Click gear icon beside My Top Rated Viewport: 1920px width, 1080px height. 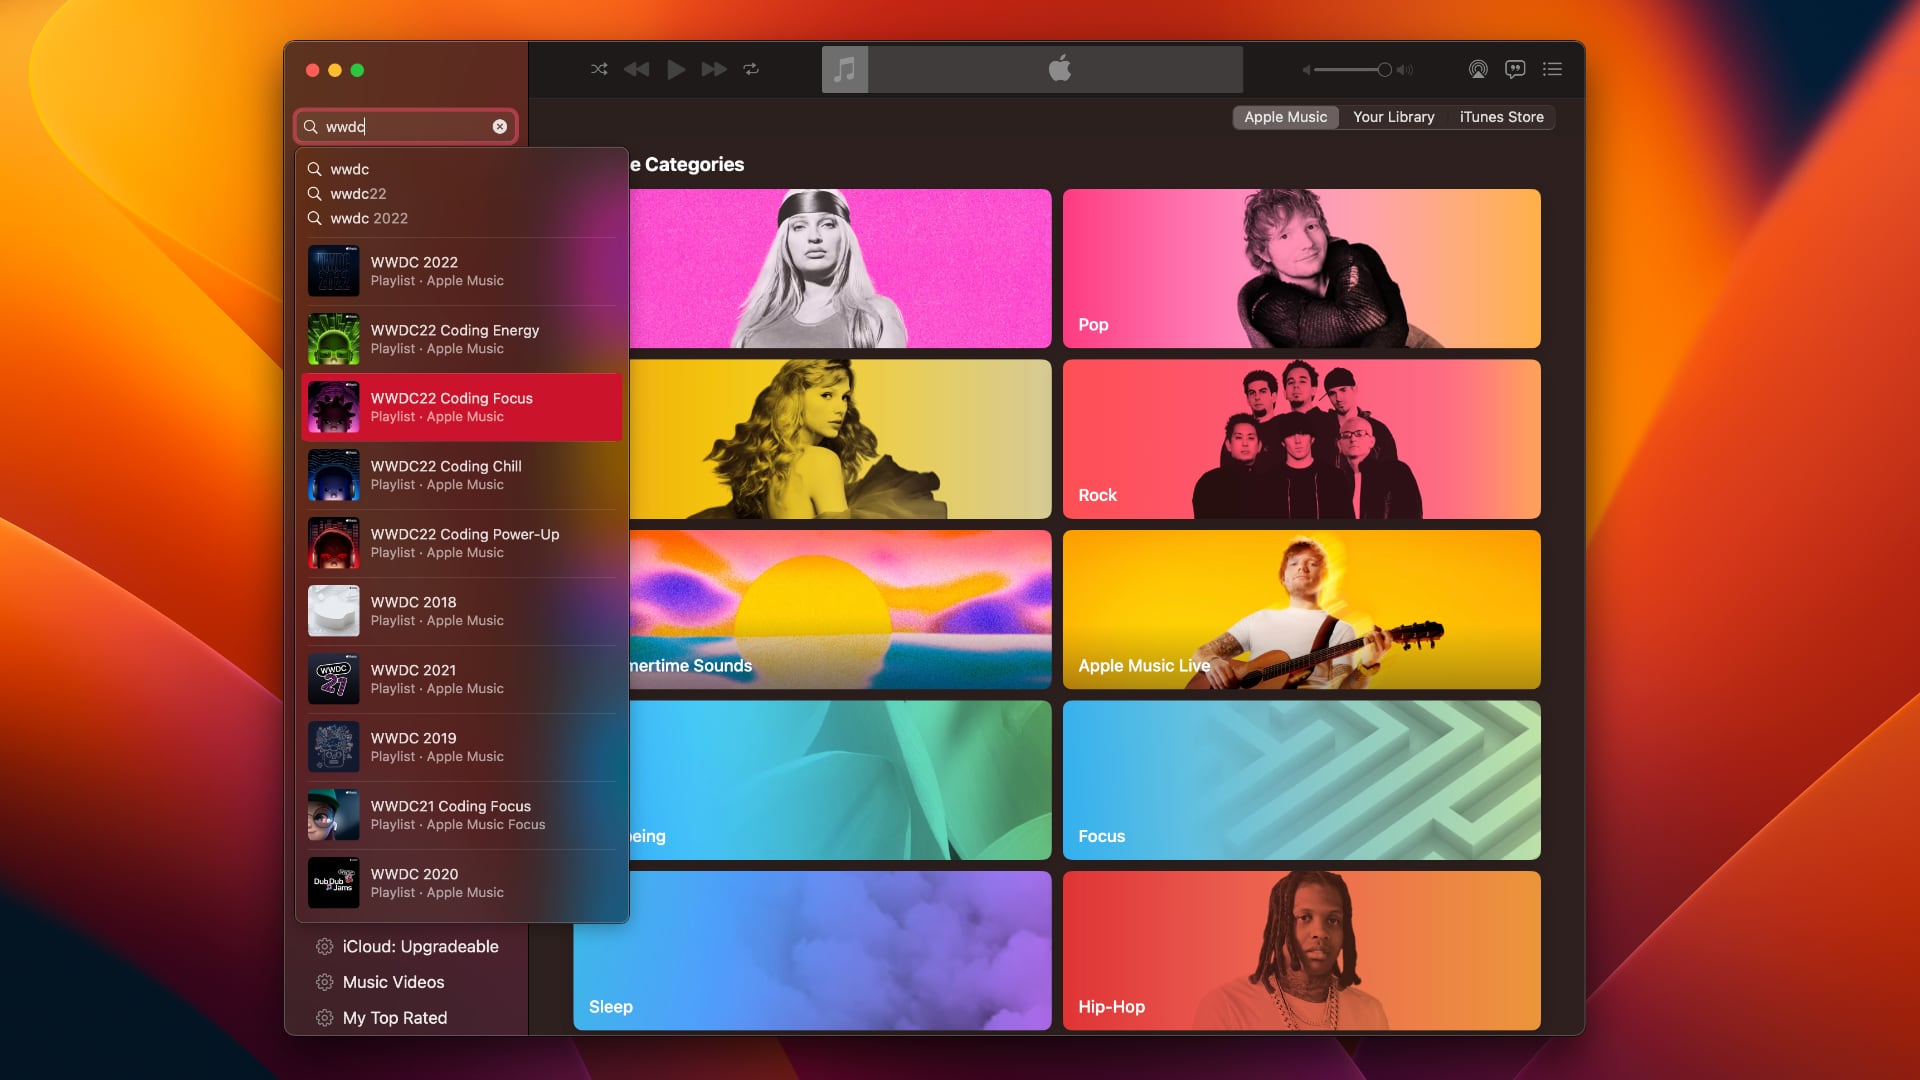coord(324,1018)
